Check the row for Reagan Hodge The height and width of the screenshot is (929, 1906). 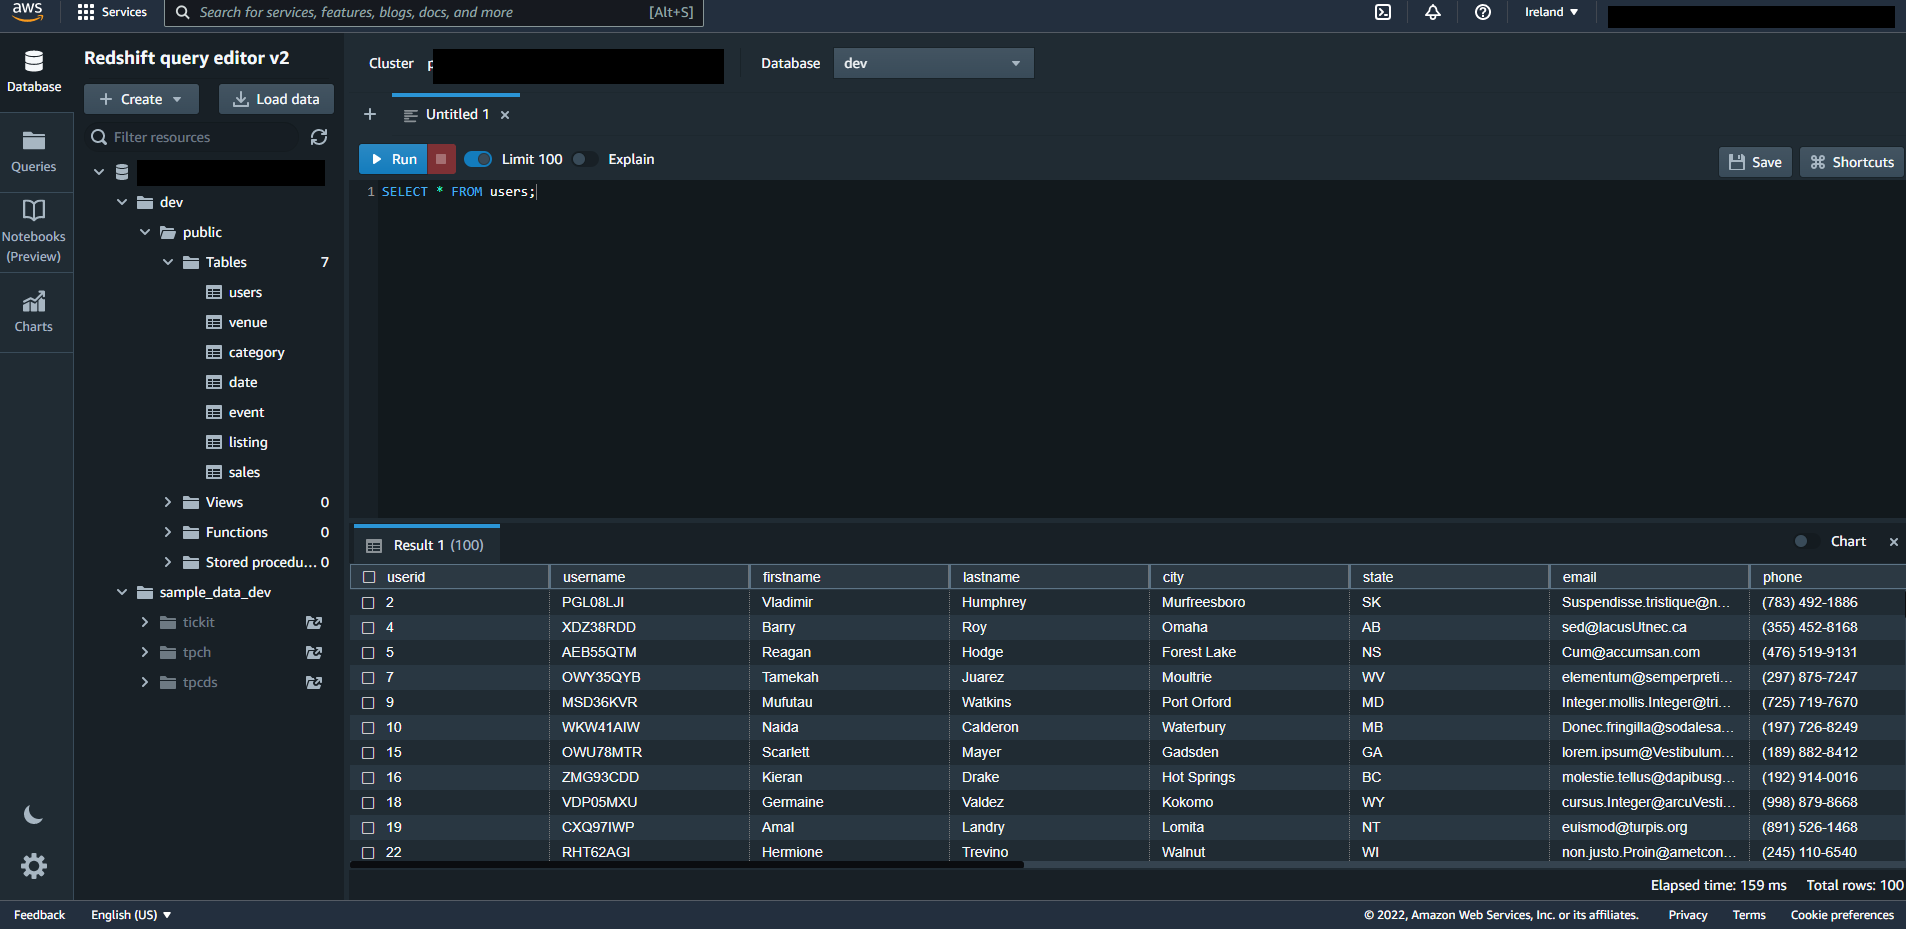point(368,653)
